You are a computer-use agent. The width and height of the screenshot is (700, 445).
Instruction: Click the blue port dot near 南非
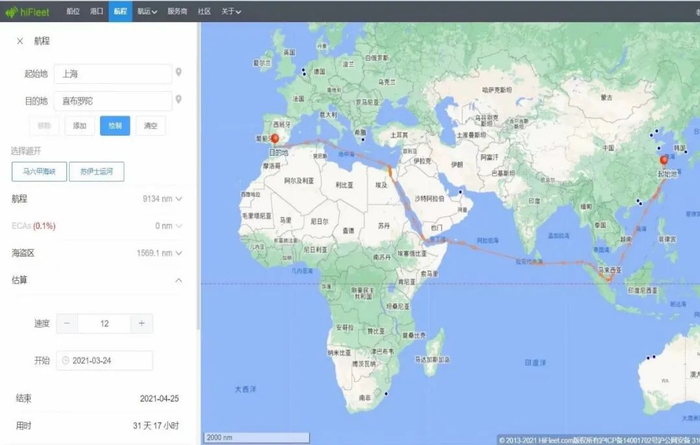pyautogui.click(x=386, y=394)
